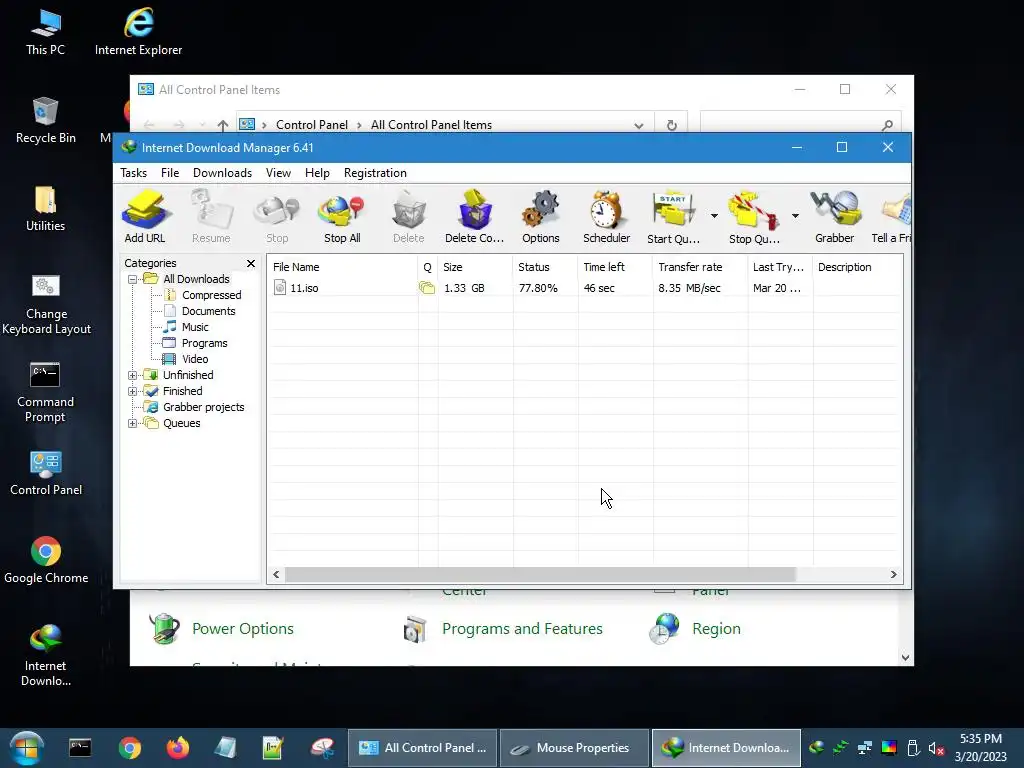1024x768 pixels.
Task: Click the Add URL toolbar icon
Action: pyautogui.click(x=145, y=217)
